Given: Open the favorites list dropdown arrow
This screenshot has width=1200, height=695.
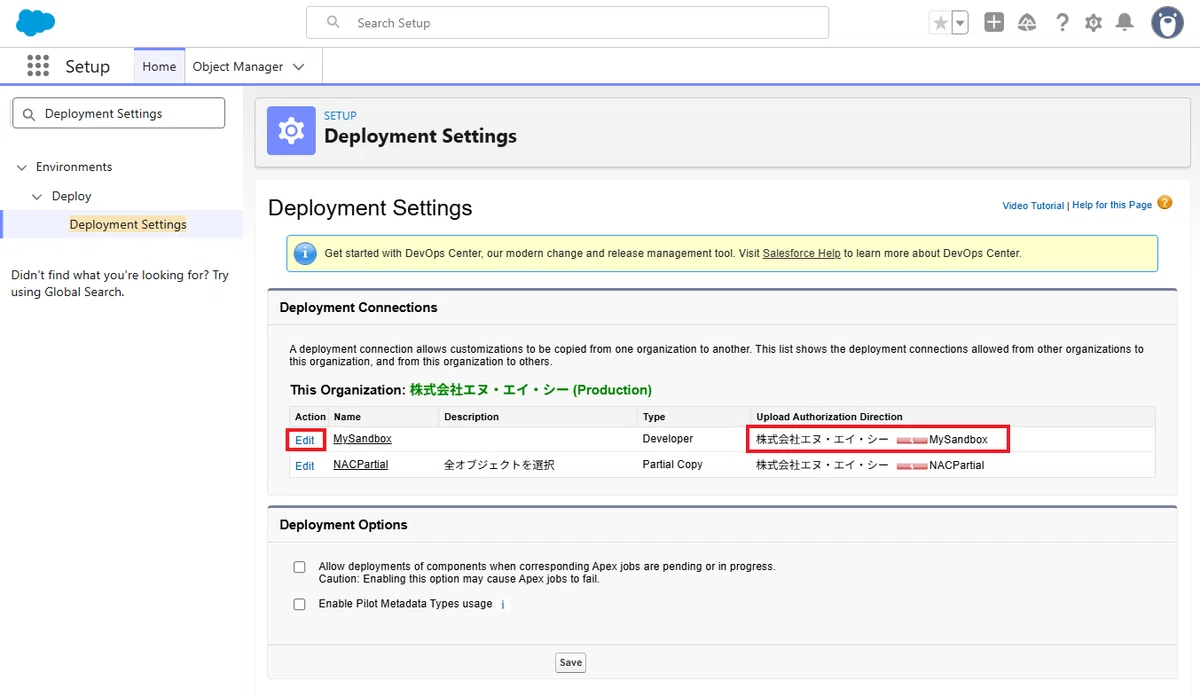Looking at the screenshot, I should [x=960, y=22].
